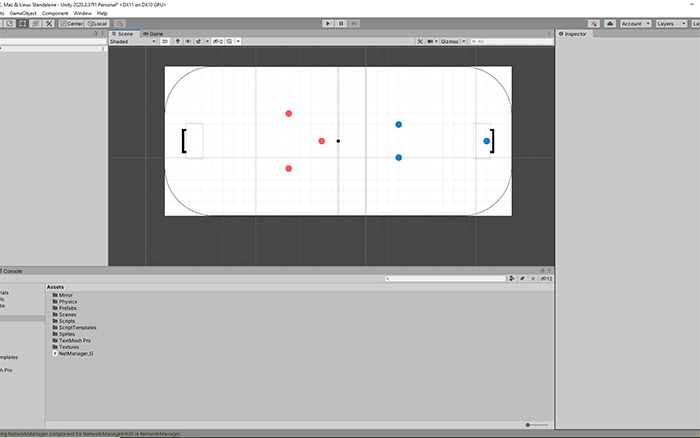Image resolution: width=700 pixels, height=438 pixels.
Task: Click the Hierarchy panel lock icon
Action: click(x=95, y=34)
